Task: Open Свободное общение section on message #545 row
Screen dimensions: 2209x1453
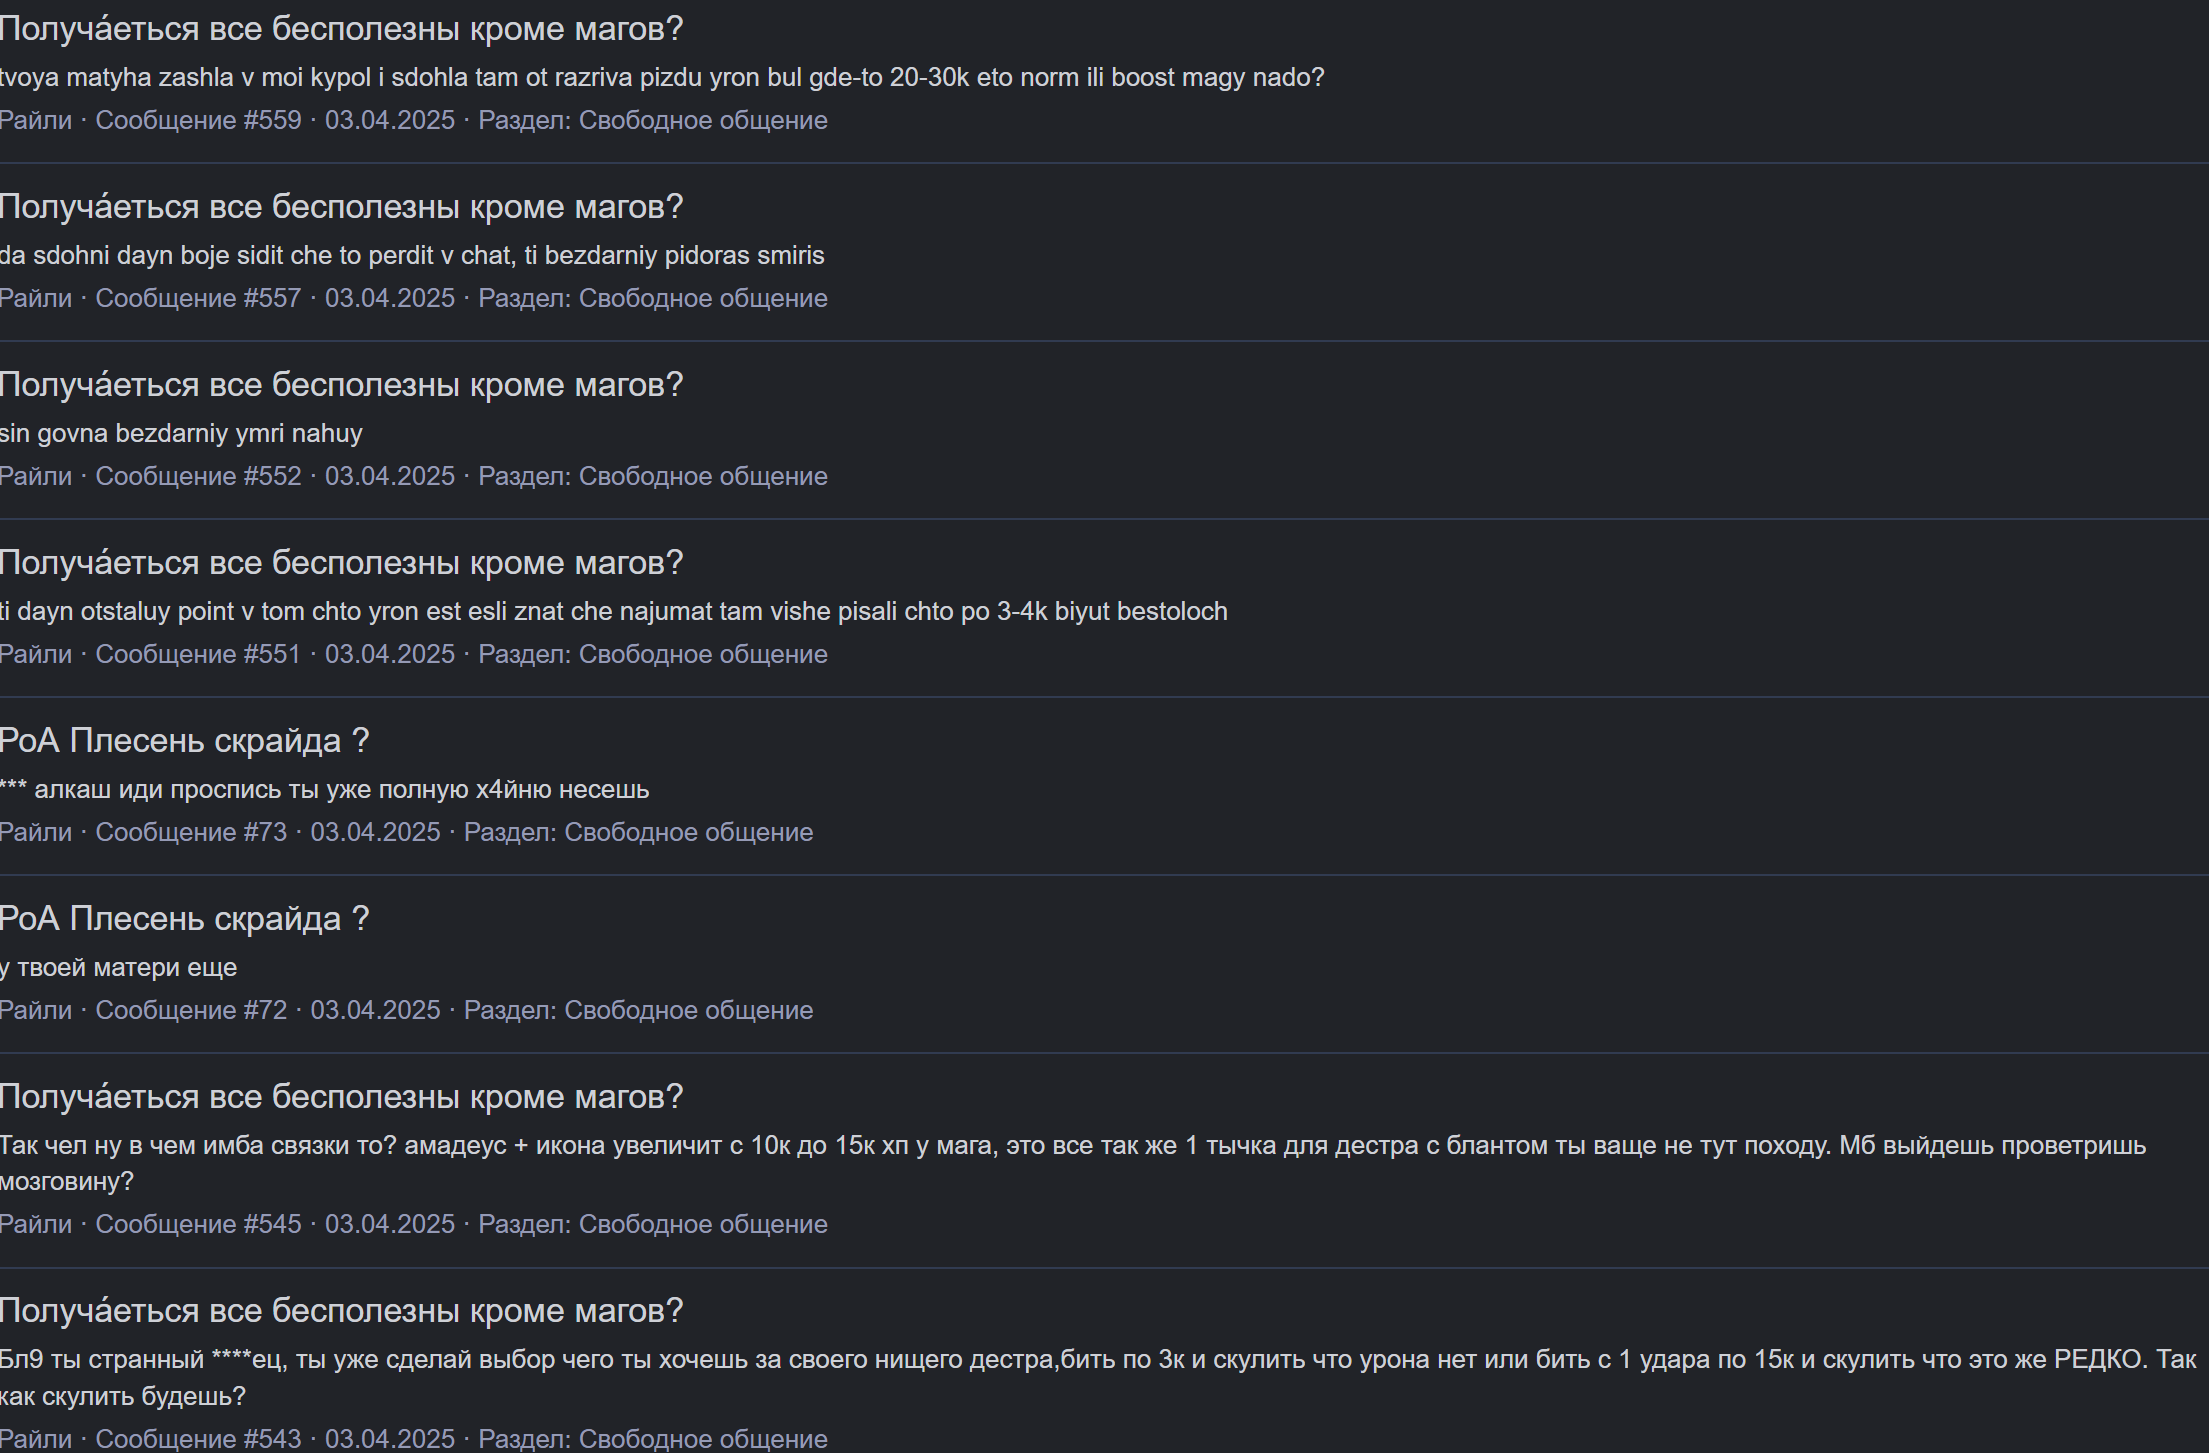Action: coord(702,1224)
